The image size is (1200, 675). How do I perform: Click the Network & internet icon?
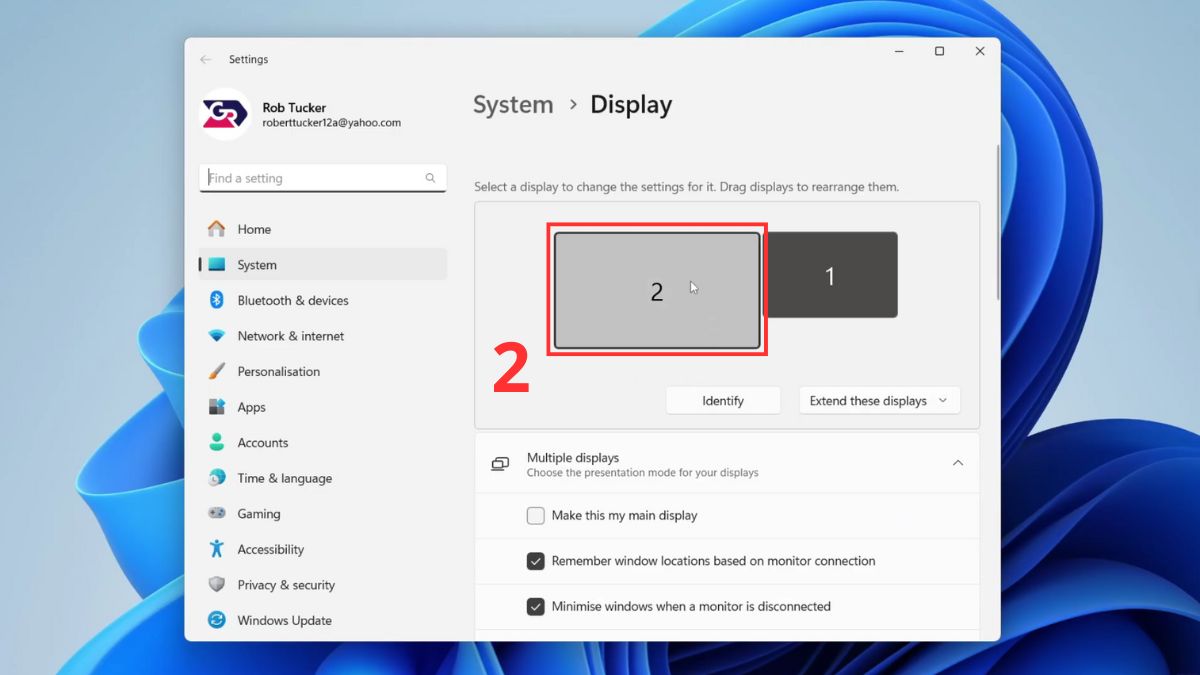click(218, 335)
